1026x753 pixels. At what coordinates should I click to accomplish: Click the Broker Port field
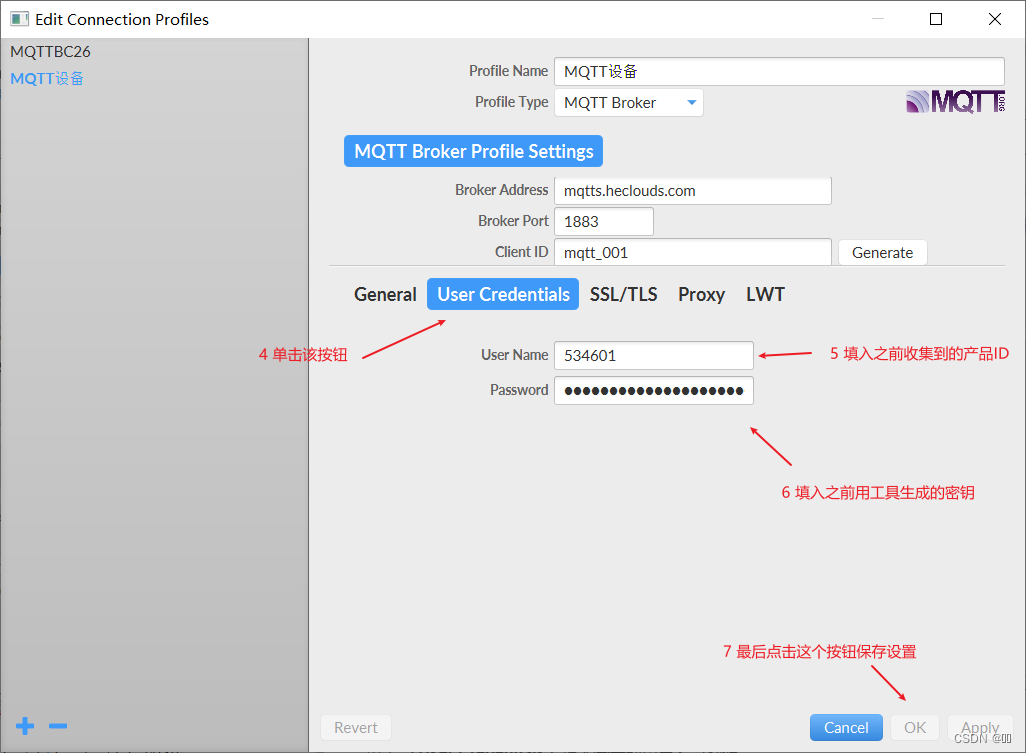pos(603,221)
